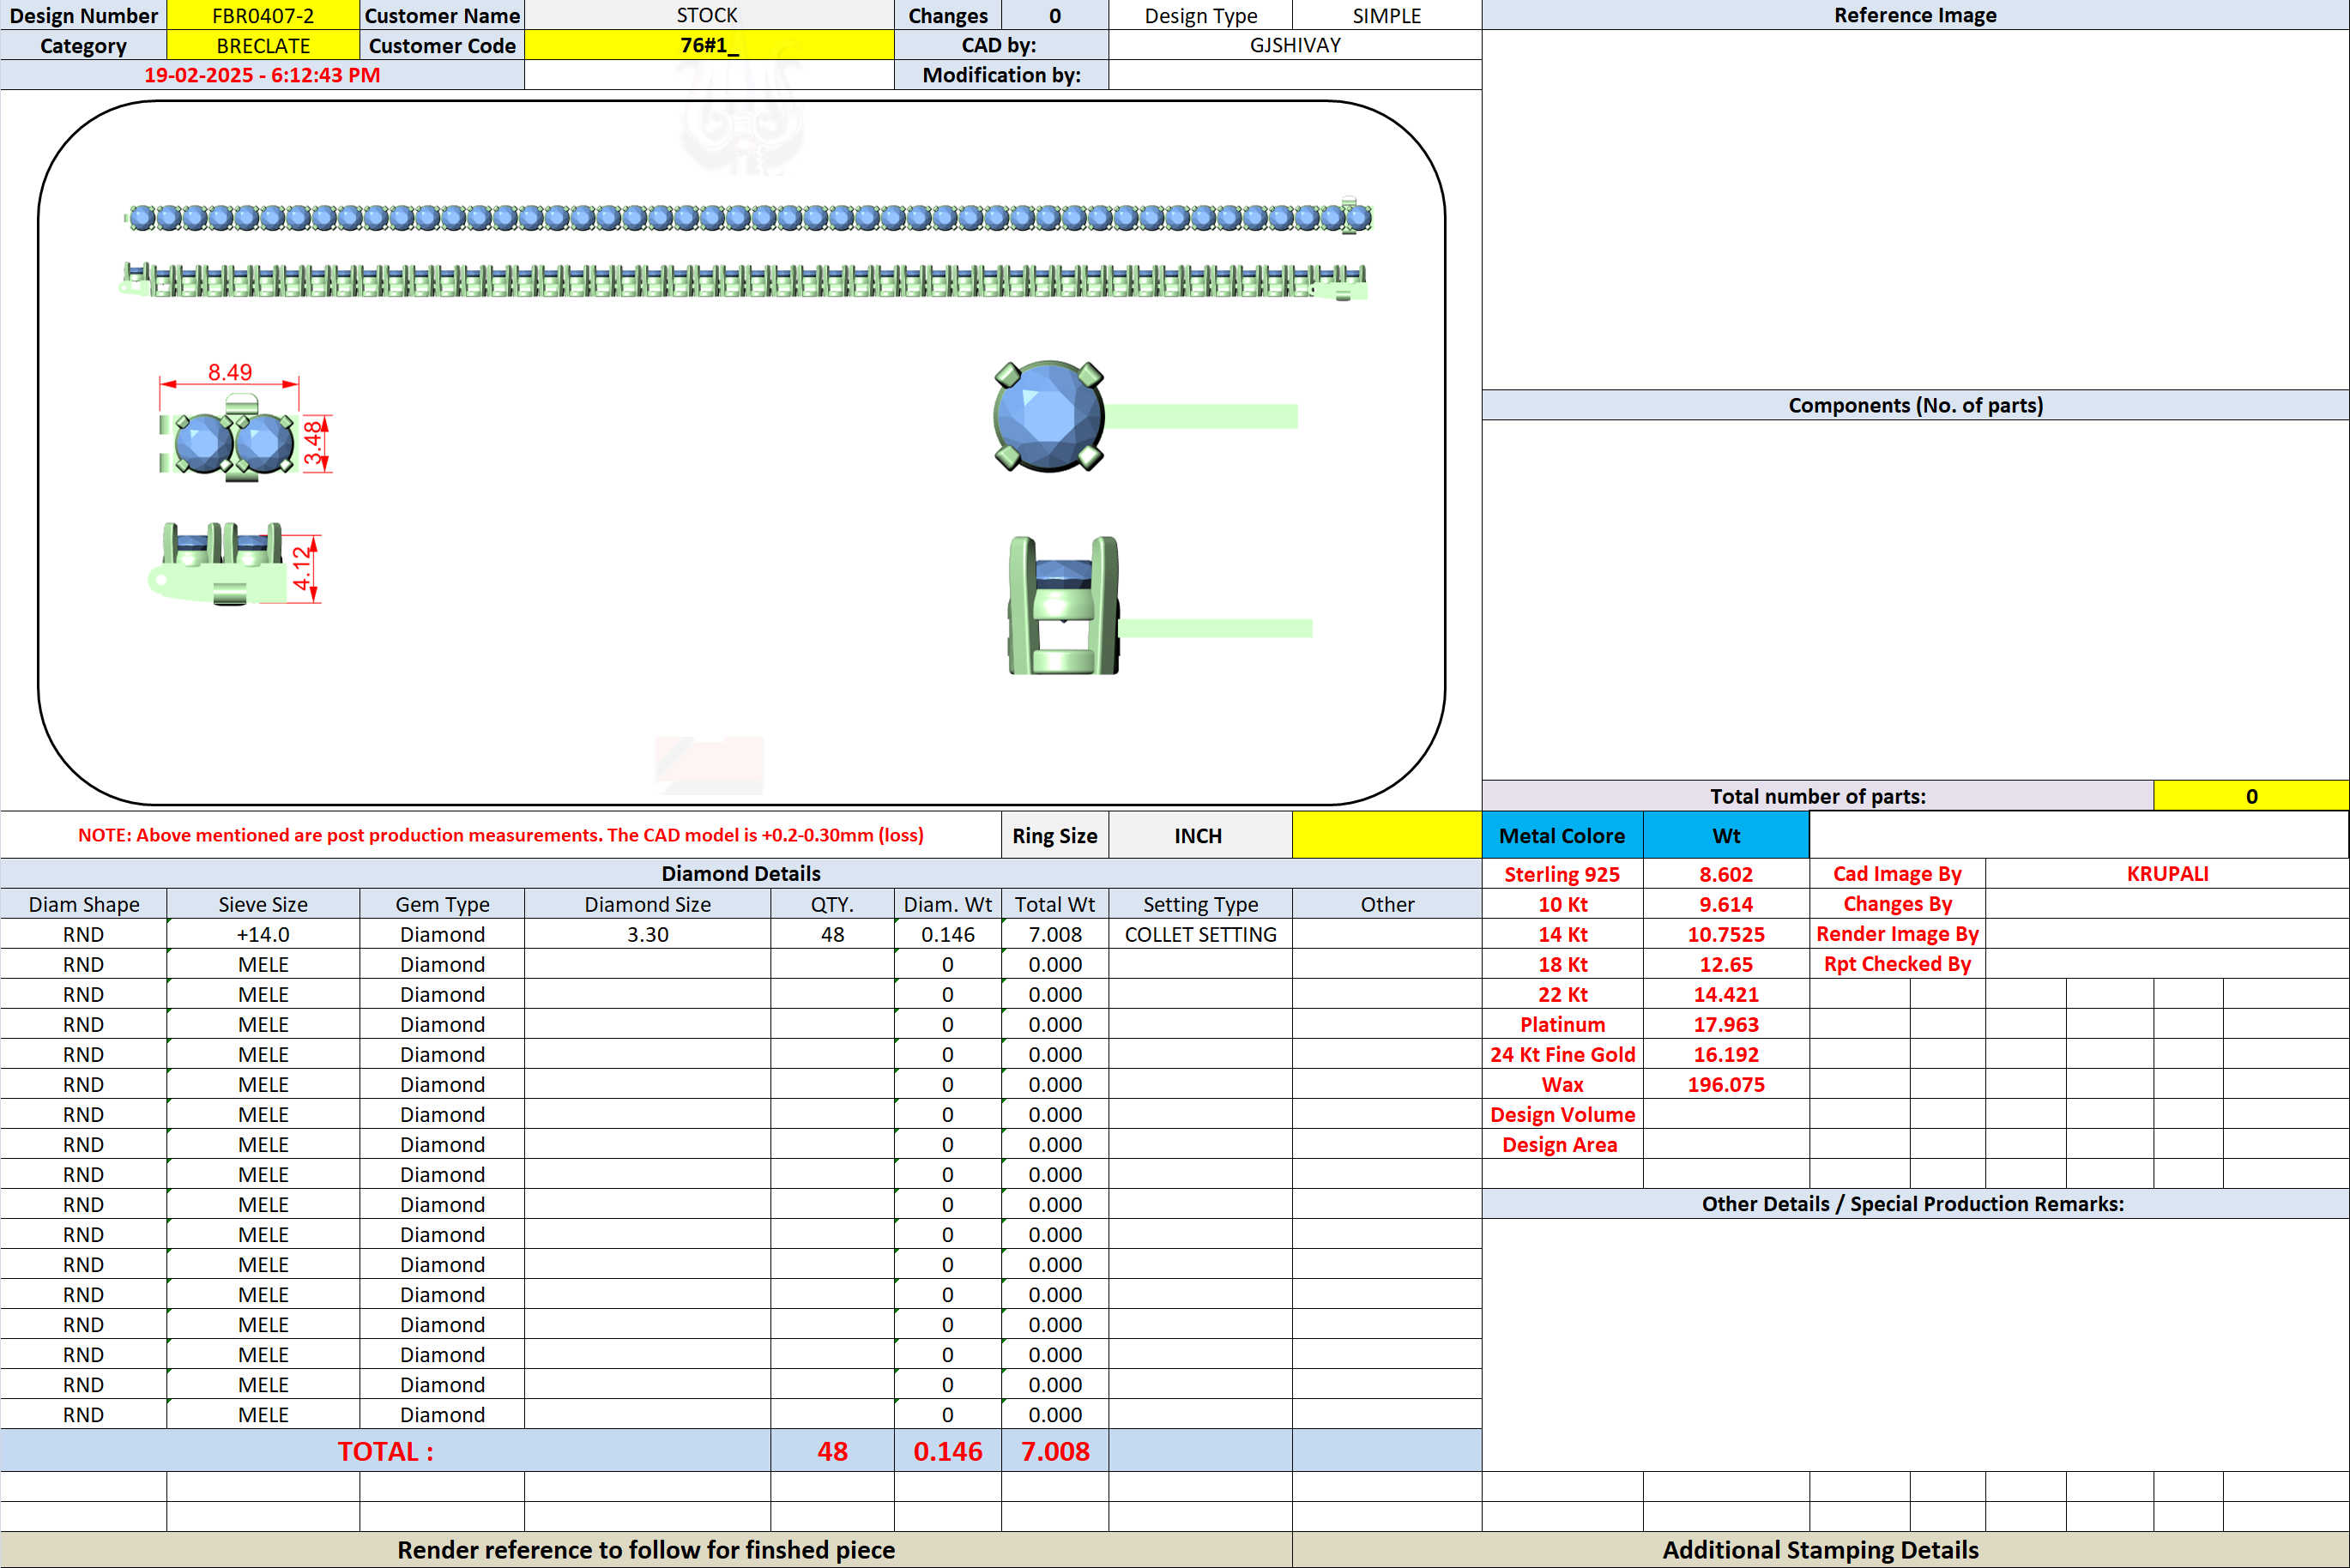Click the top-view bracelet render

pyautogui.click(x=748, y=217)
